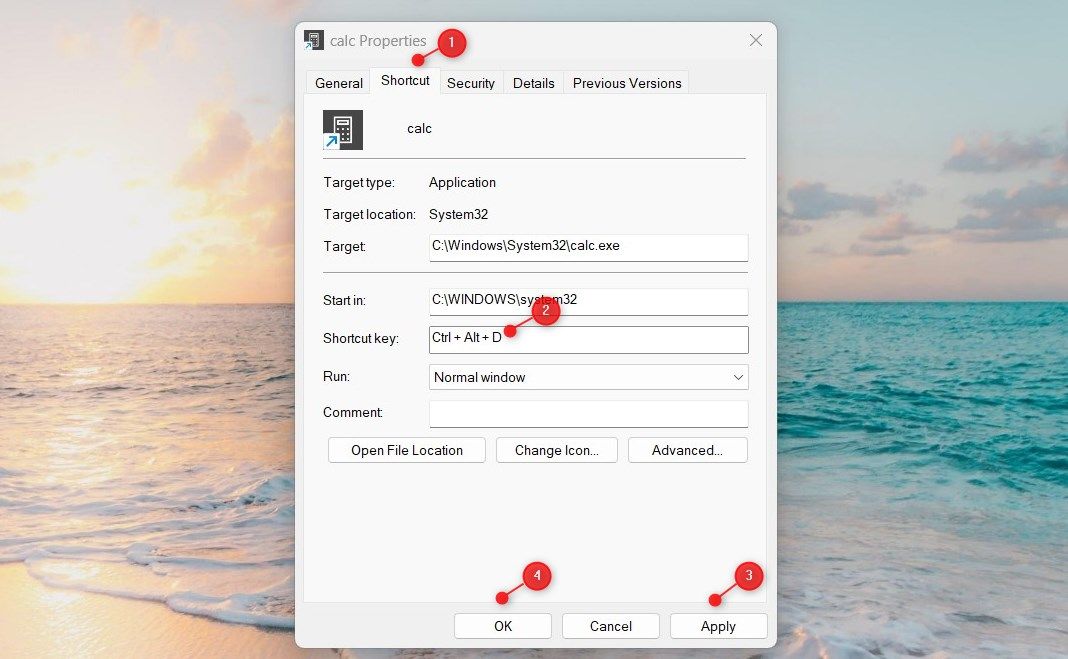
Task: Click the Advanced button
Action: [687, 450]
